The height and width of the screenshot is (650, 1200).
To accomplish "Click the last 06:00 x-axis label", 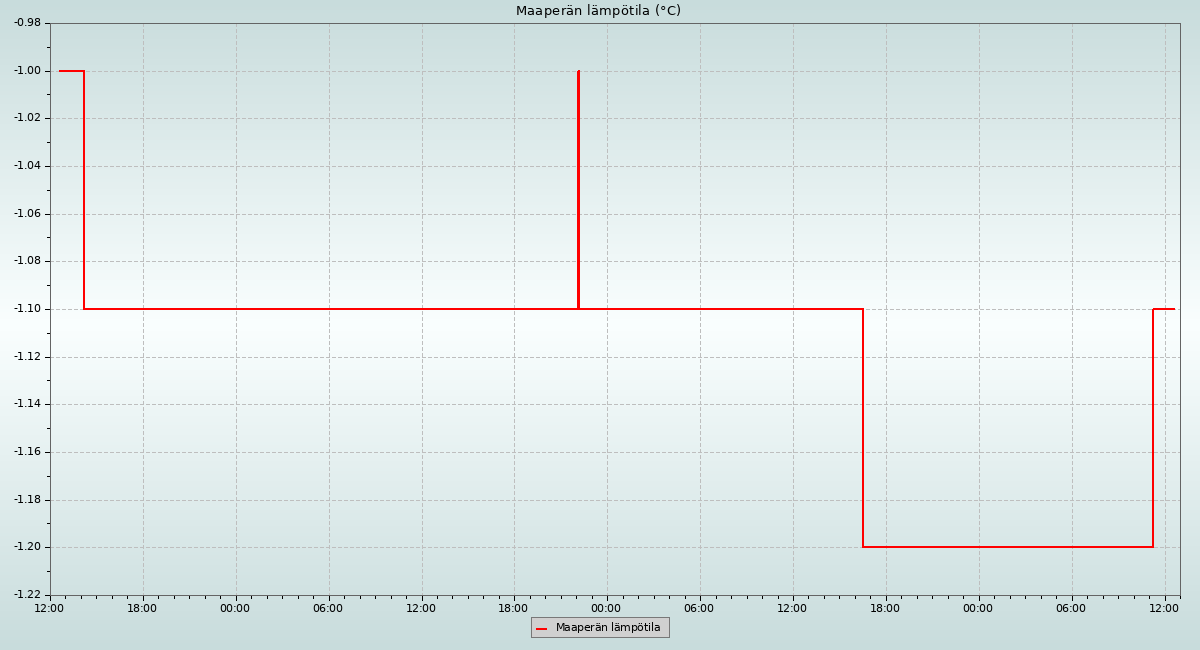I will 1071,608.
